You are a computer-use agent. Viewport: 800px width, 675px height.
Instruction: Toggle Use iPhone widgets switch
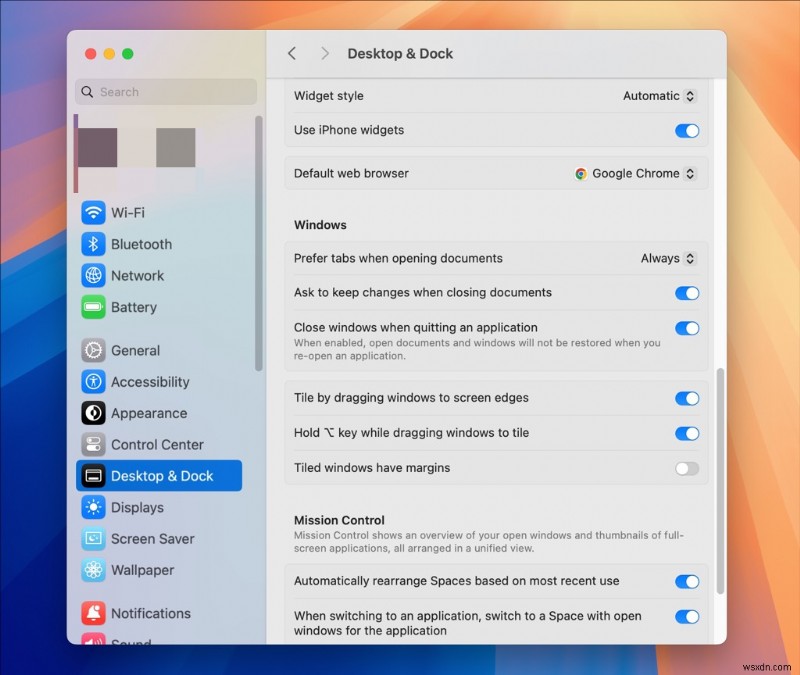coord(687,131)
